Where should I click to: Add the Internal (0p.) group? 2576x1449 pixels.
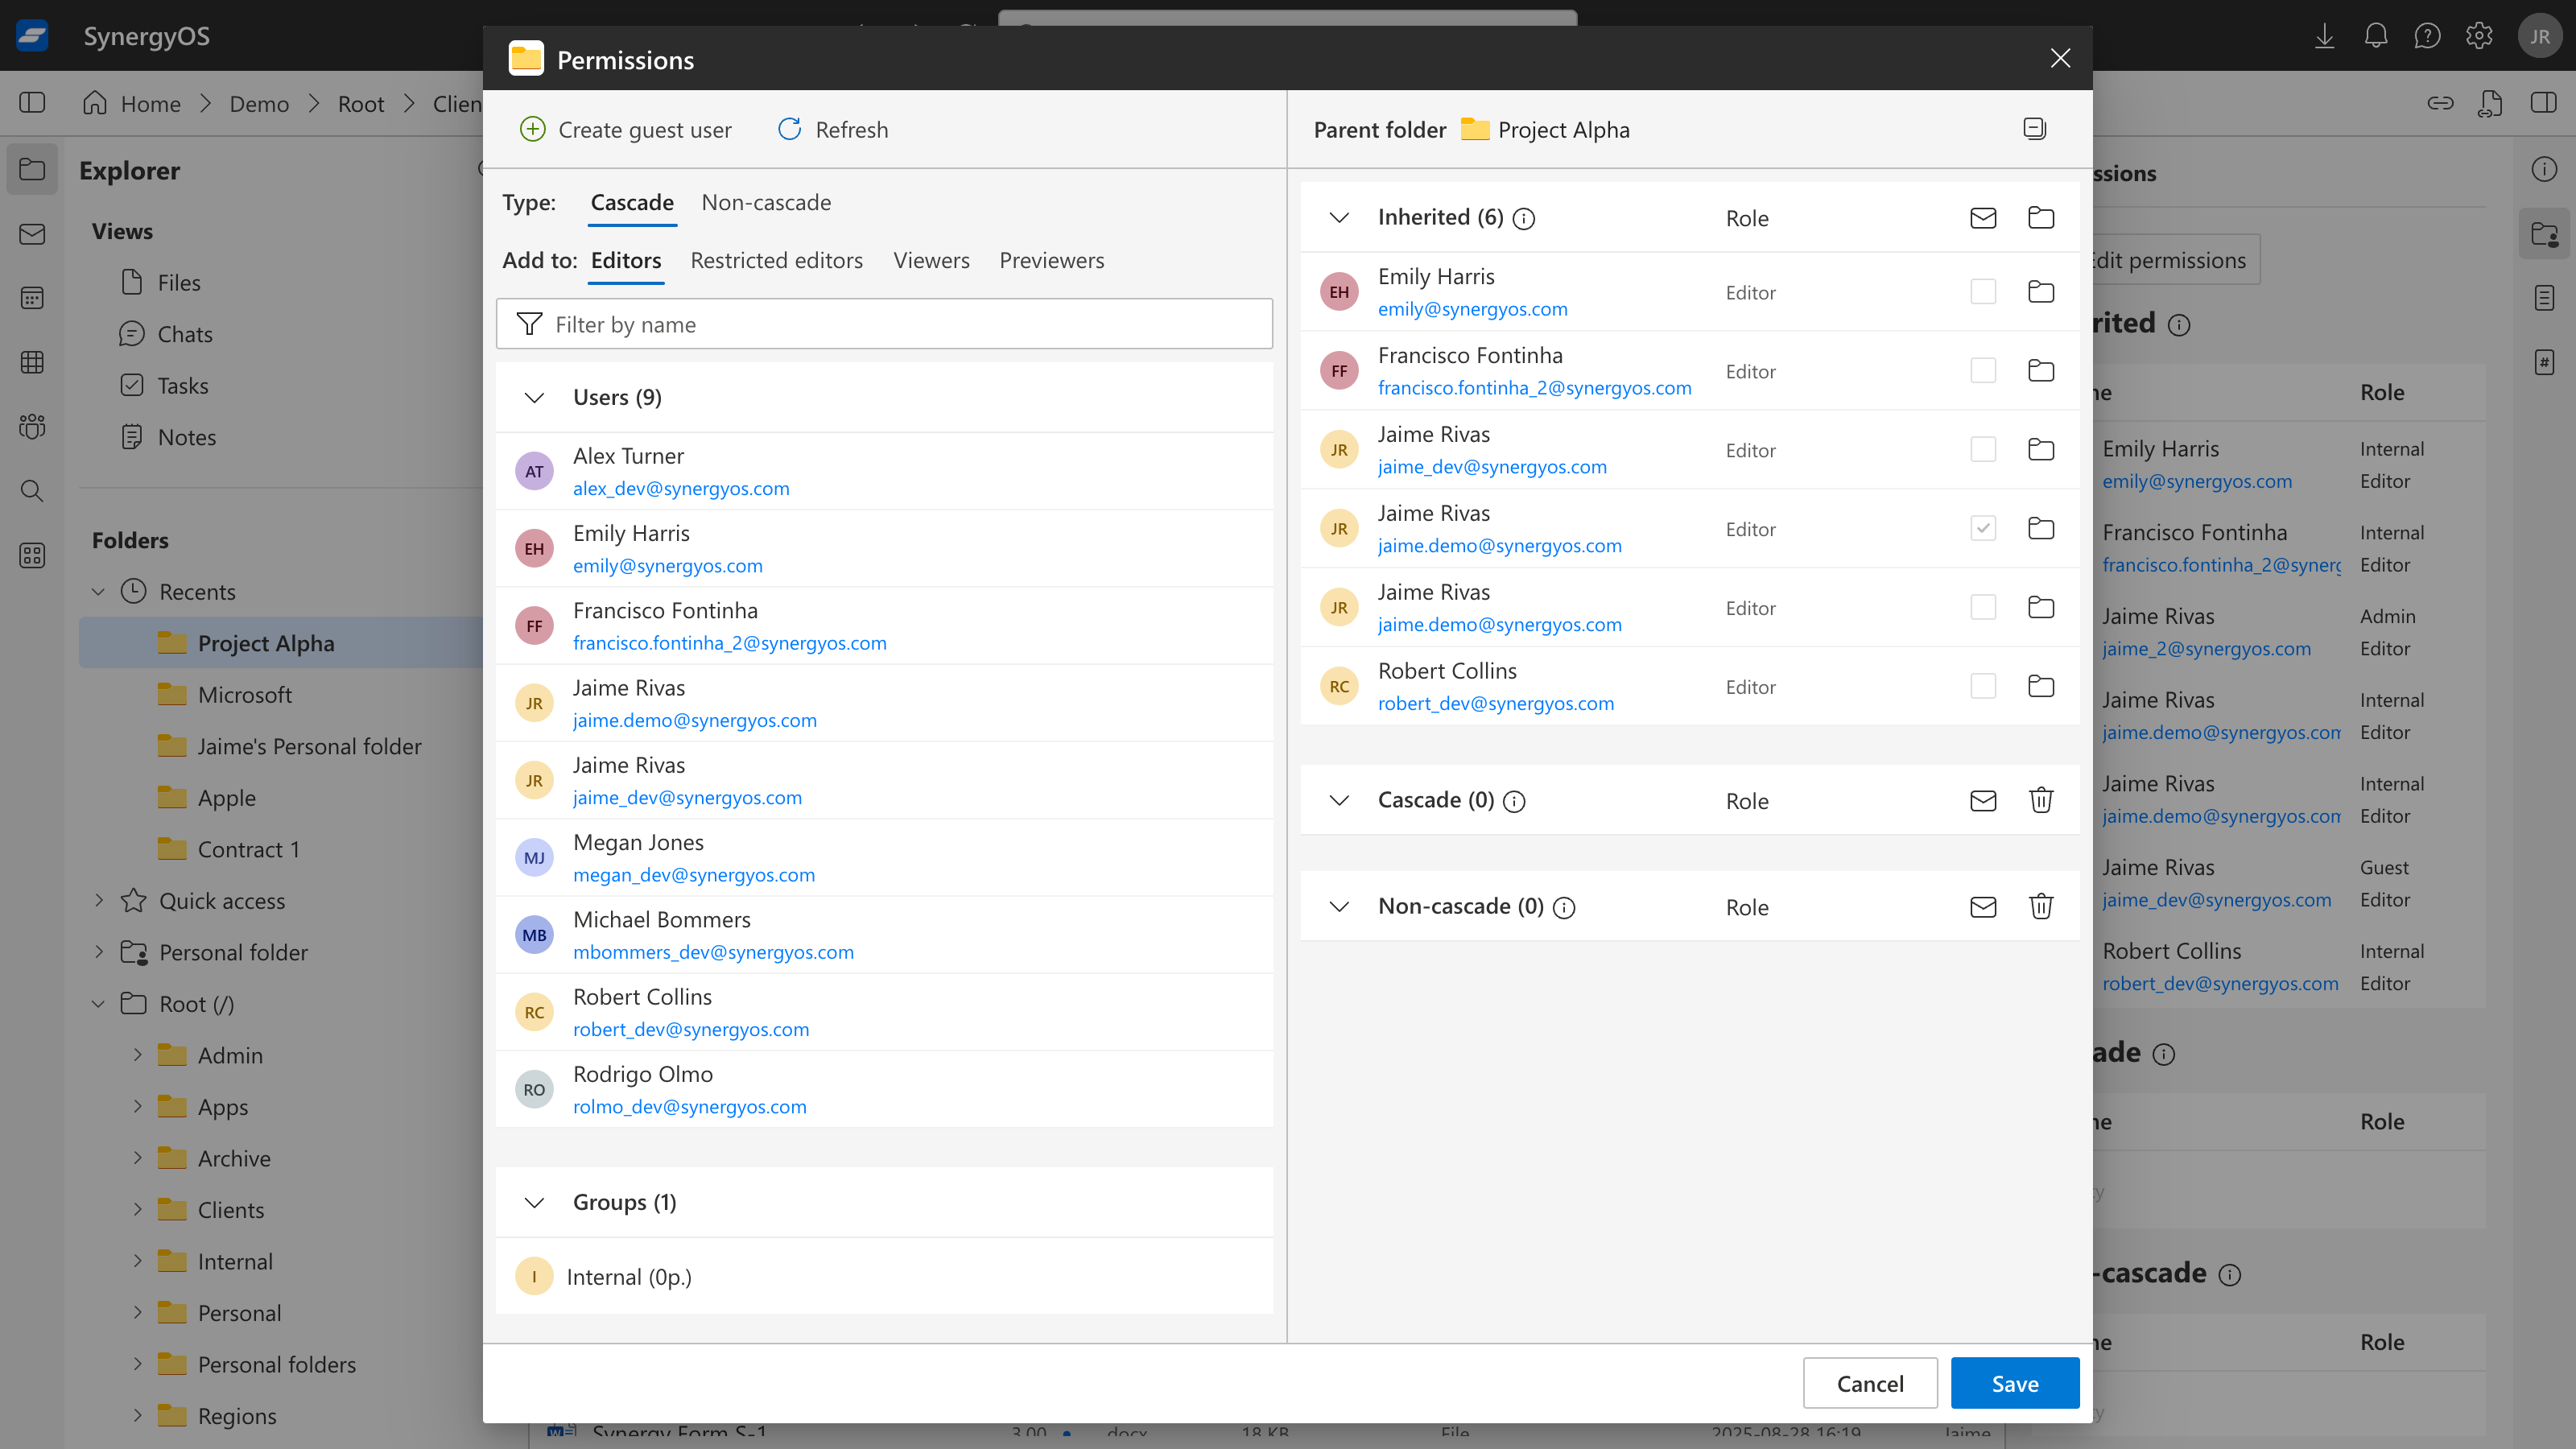pyautogui.click(x=884, y=1276)
